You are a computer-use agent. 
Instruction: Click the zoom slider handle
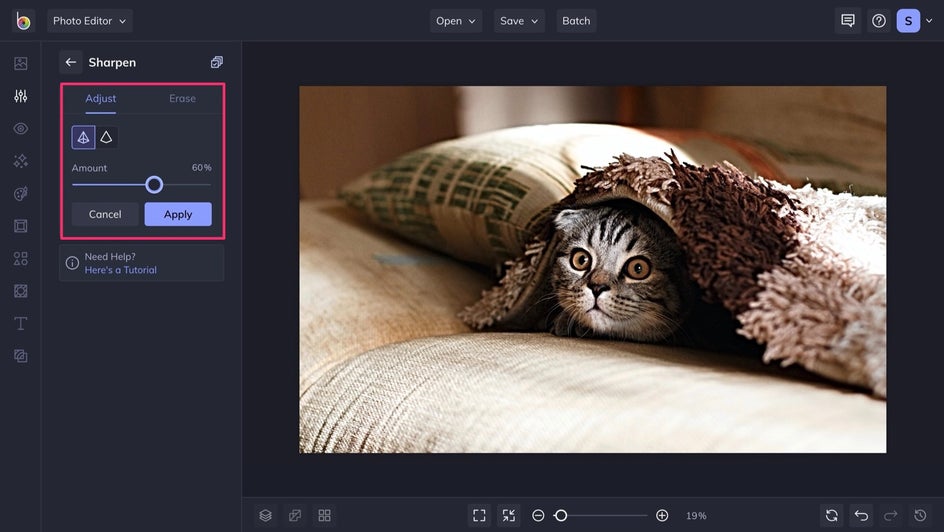pos(561,516)
